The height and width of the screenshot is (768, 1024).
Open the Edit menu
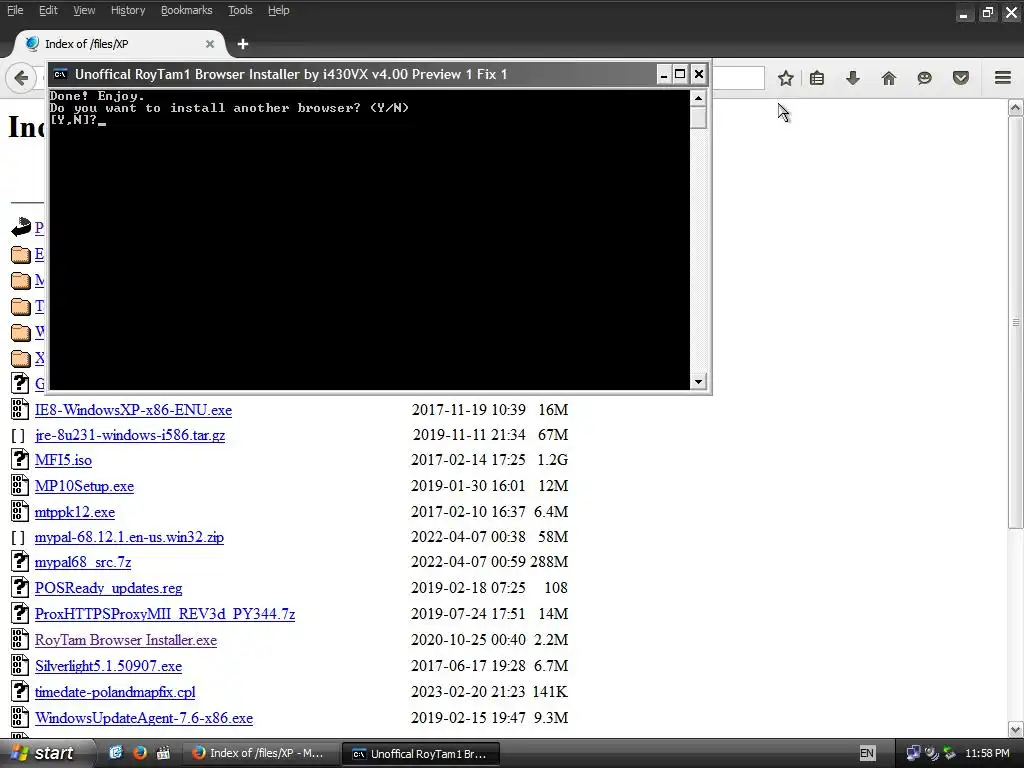coord(48,10)
